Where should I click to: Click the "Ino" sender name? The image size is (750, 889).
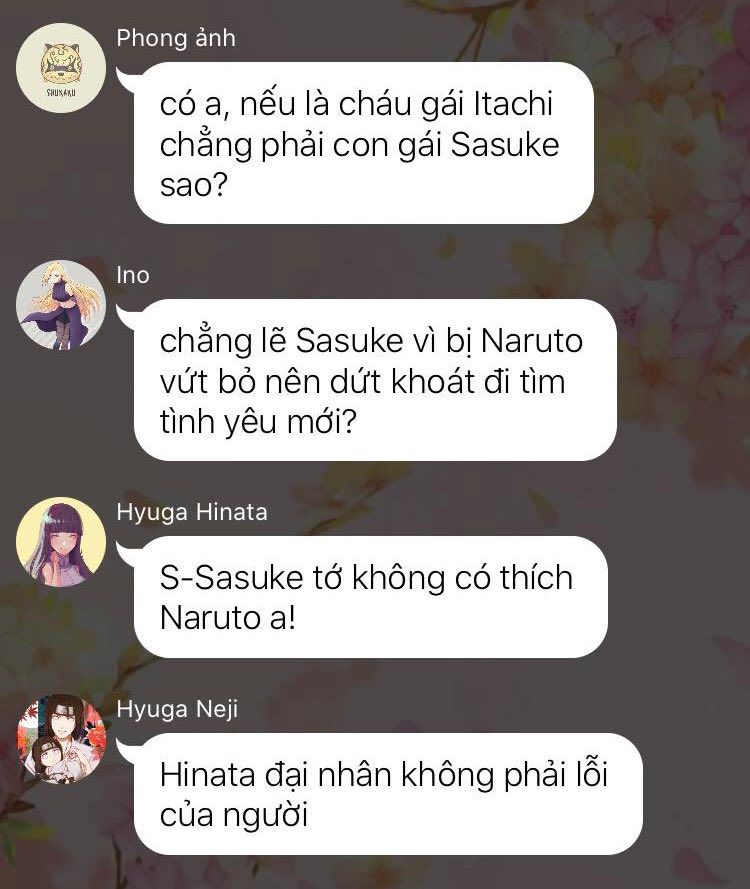(x=133, y=275)
